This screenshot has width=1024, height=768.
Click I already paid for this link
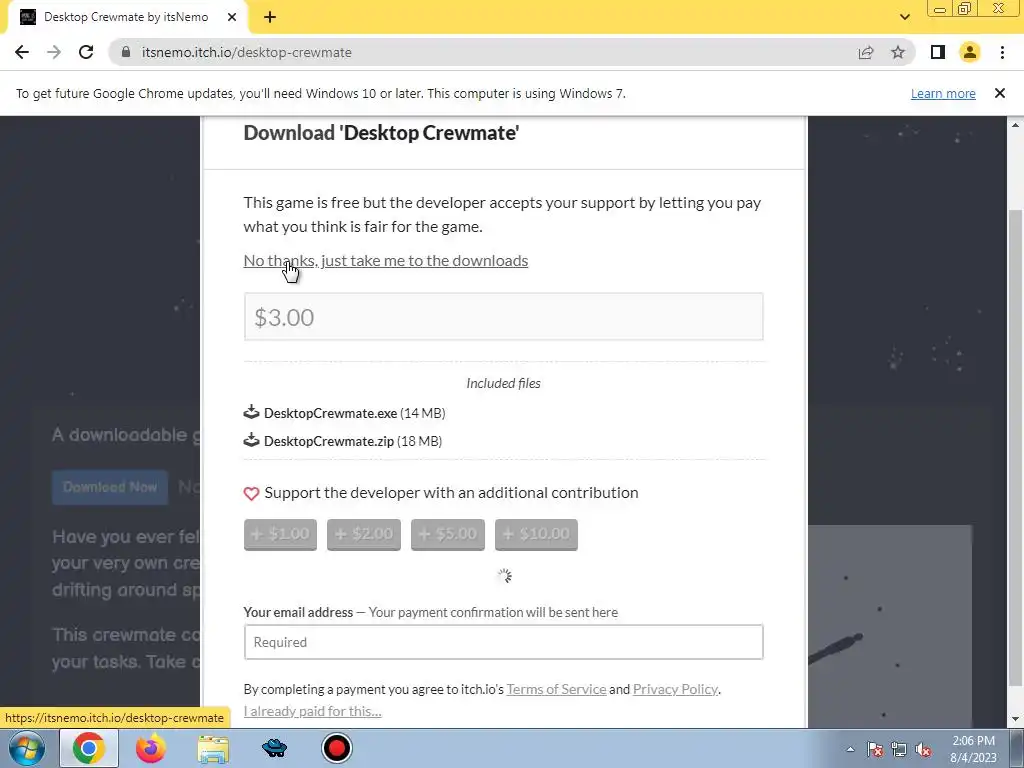tap(312, 711)
